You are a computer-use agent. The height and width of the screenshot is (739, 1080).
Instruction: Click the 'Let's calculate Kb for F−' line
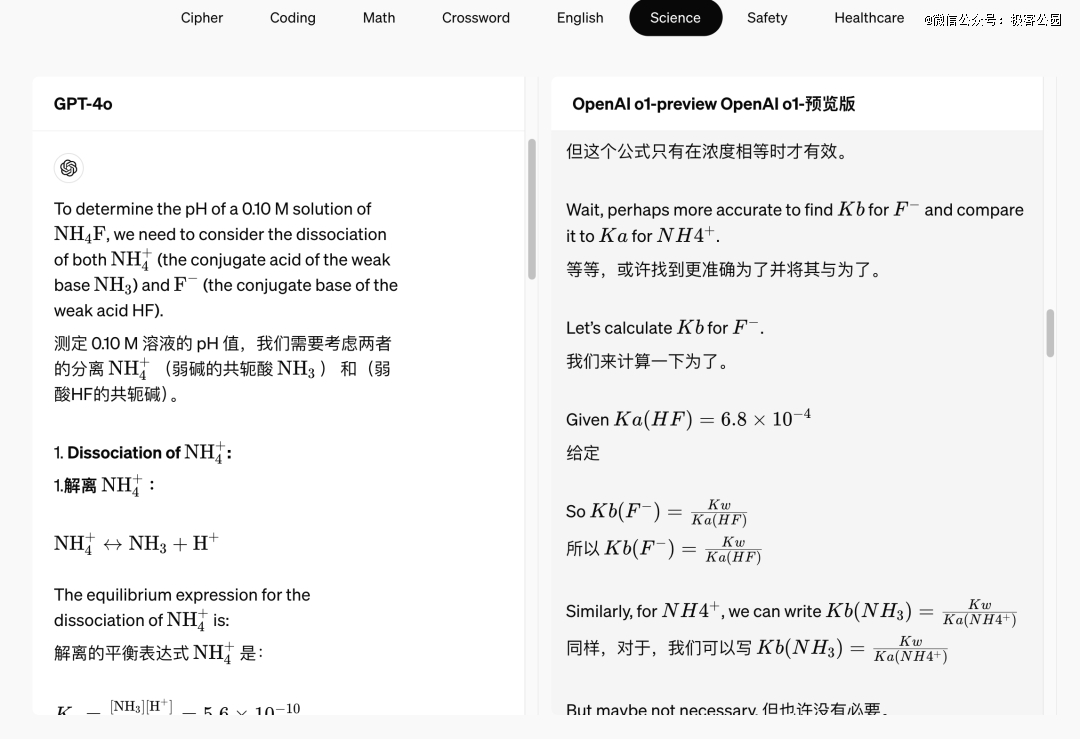[x=665, y=328]
